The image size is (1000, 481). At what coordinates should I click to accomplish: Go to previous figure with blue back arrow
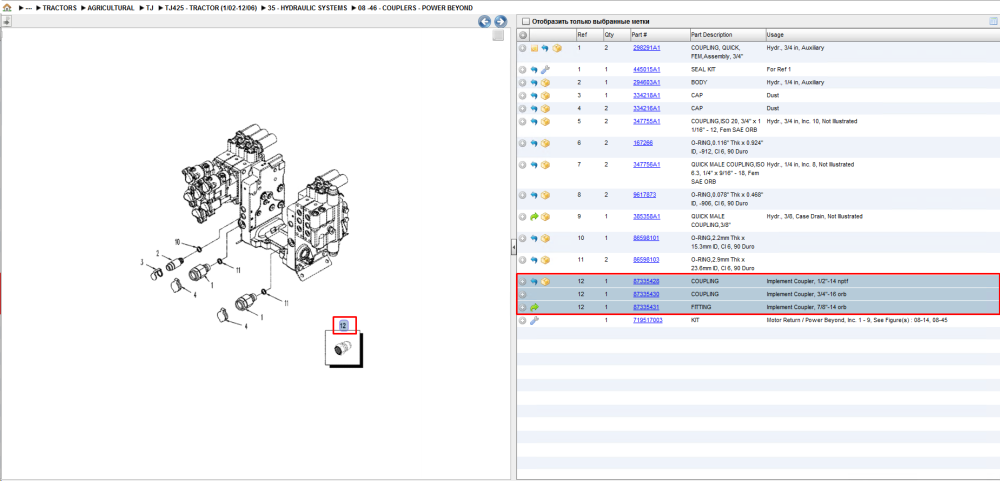tap(485, 22)
